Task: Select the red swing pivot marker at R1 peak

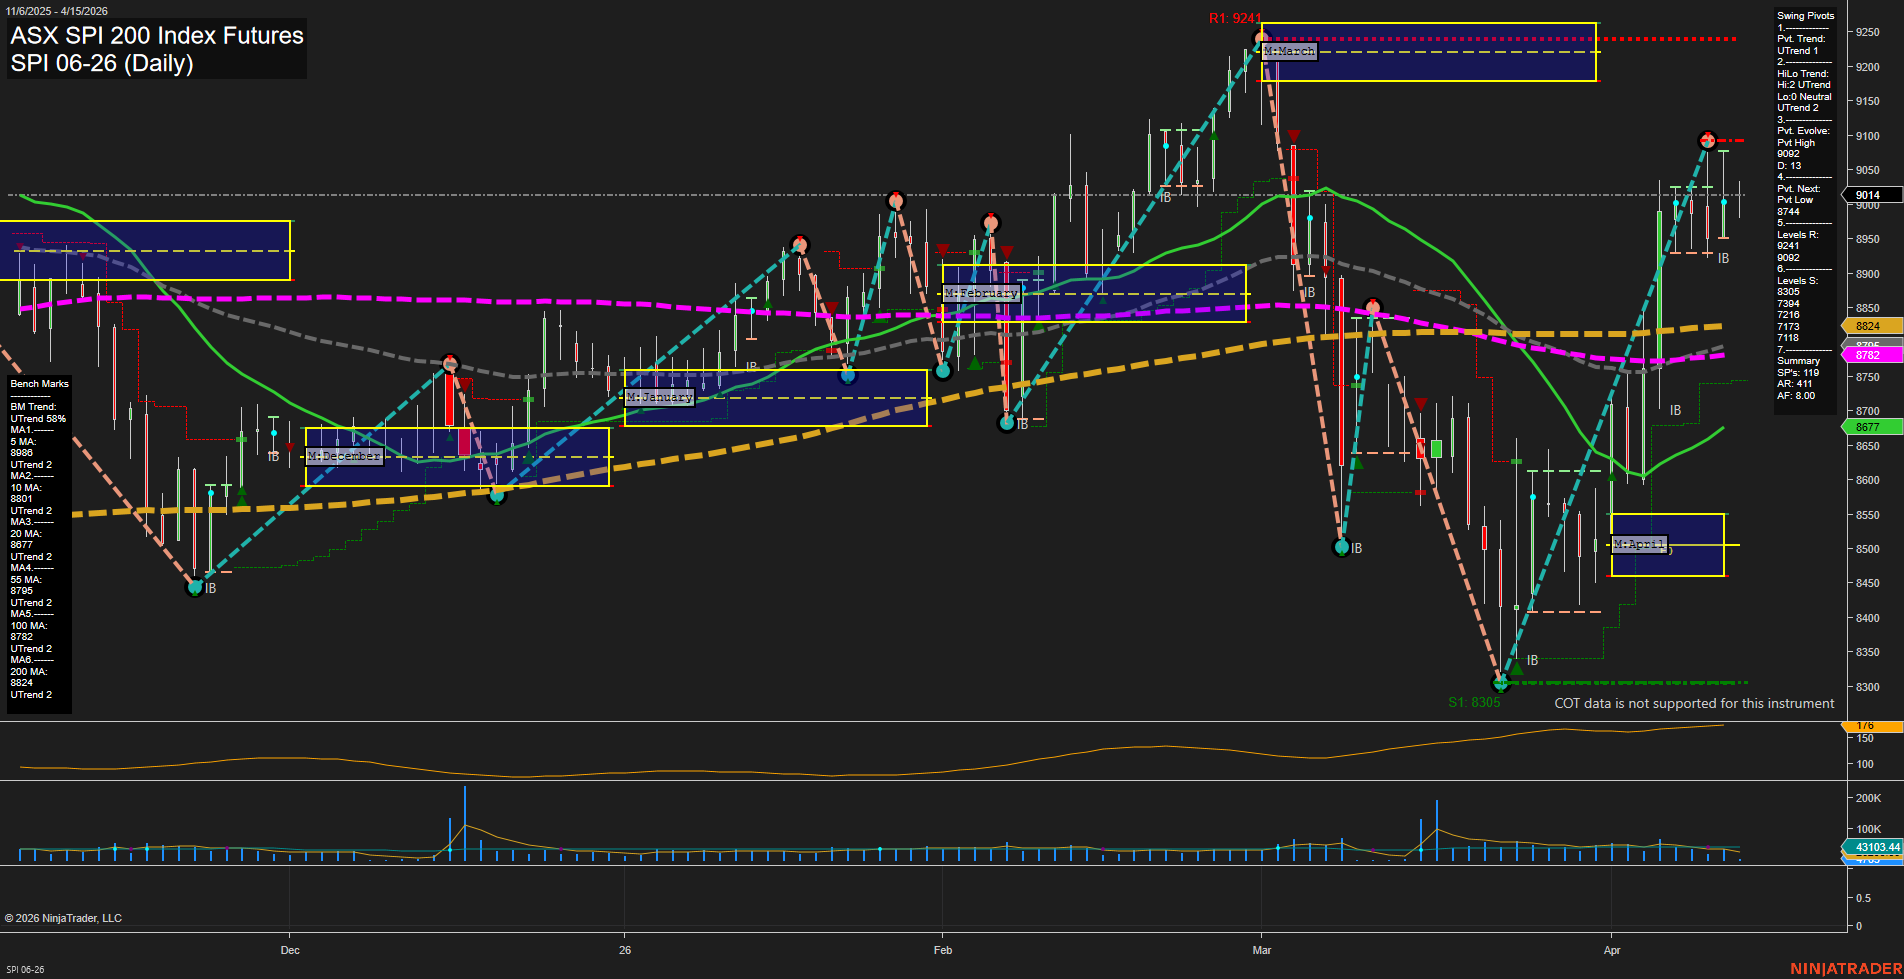Action: (x=1259, y=37)
